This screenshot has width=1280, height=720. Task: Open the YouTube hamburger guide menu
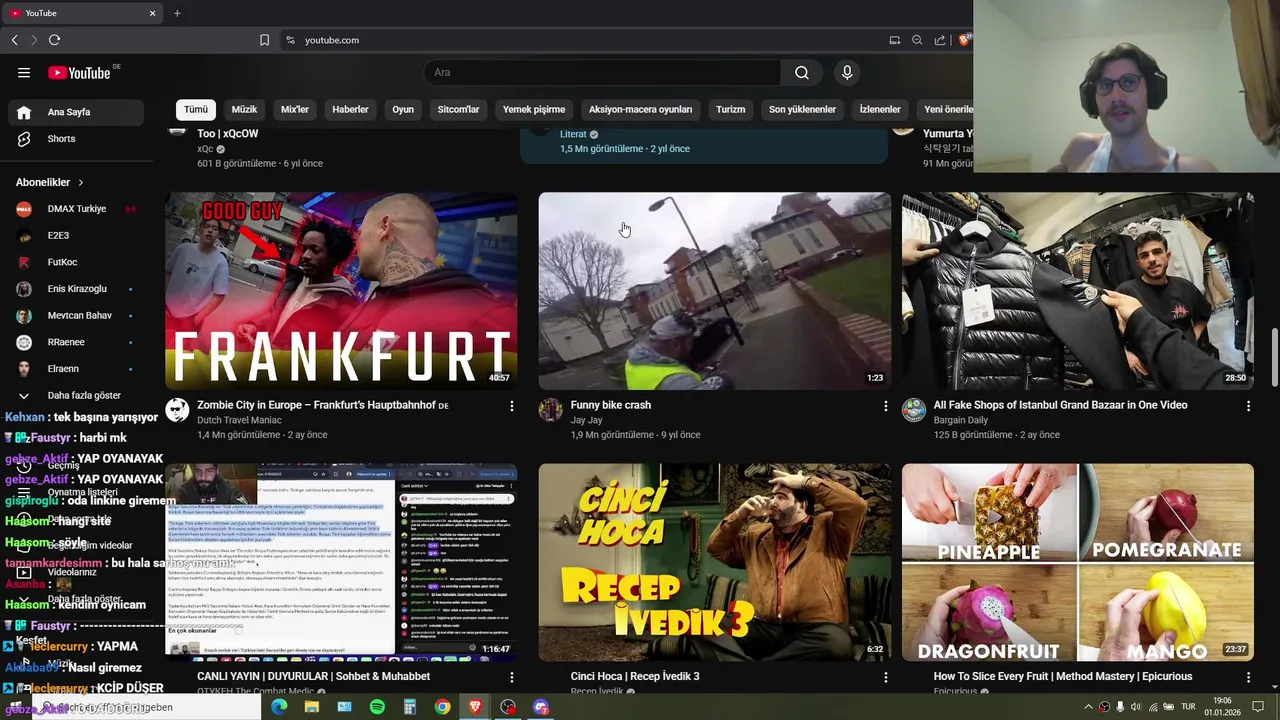click(24, 72)
